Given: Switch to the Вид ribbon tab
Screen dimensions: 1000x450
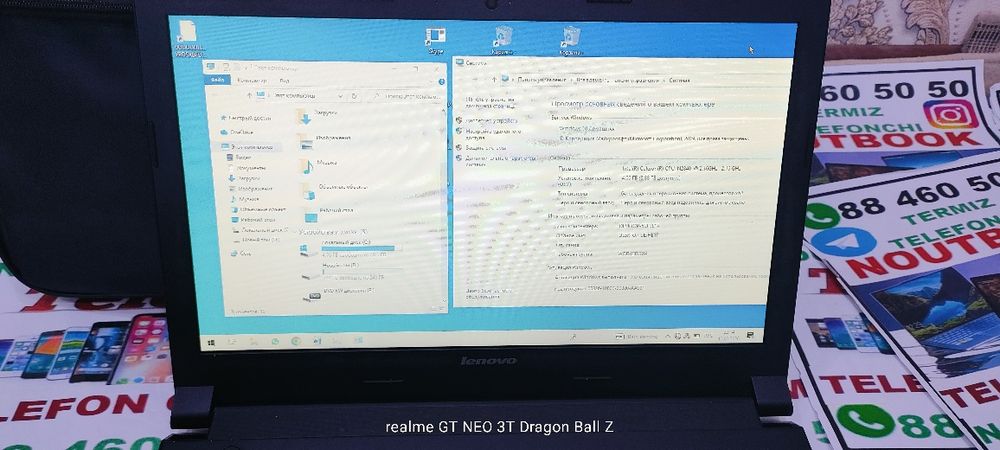Looking at the screenshot, I should 284,82.
